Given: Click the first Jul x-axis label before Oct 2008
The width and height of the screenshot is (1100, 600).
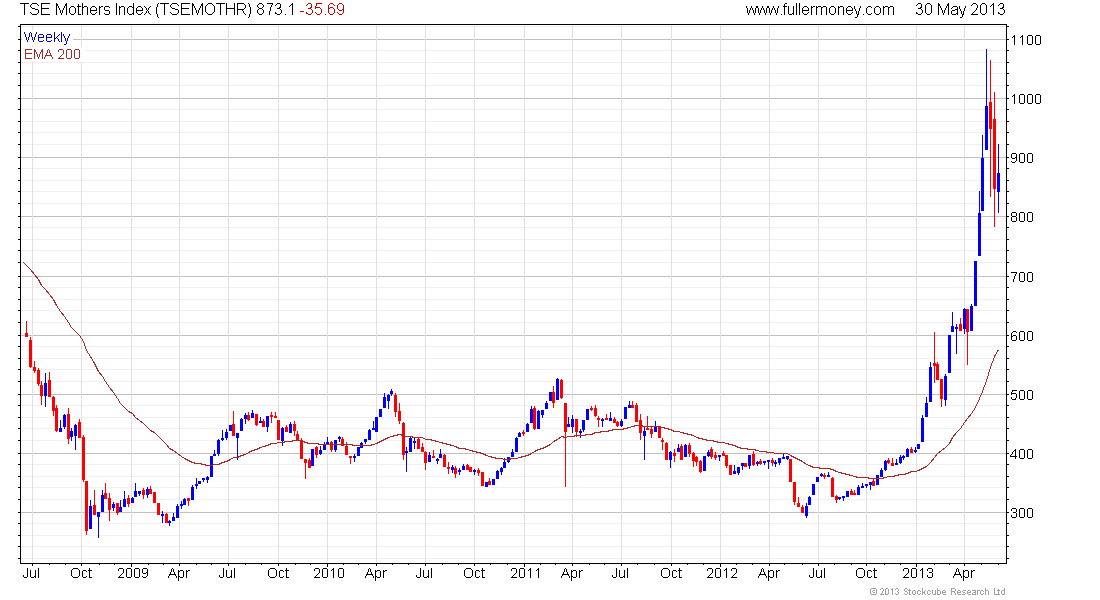Looking at the screenshot, I should tap(32, 573).
